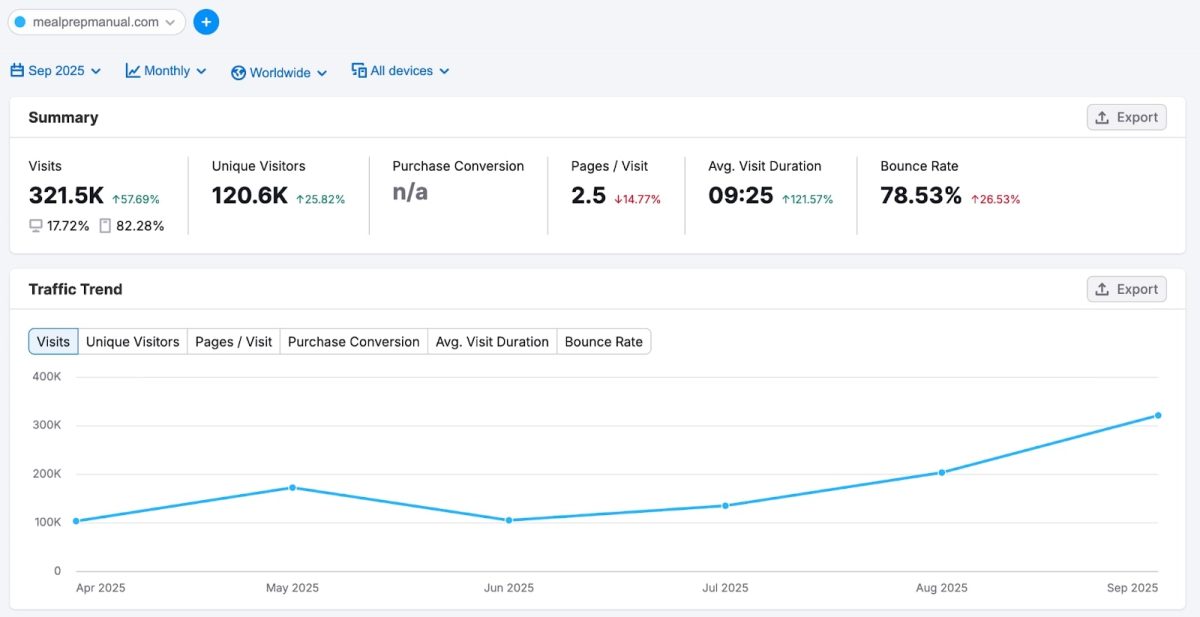Select the Pages / Visit tab

(233, 342)
